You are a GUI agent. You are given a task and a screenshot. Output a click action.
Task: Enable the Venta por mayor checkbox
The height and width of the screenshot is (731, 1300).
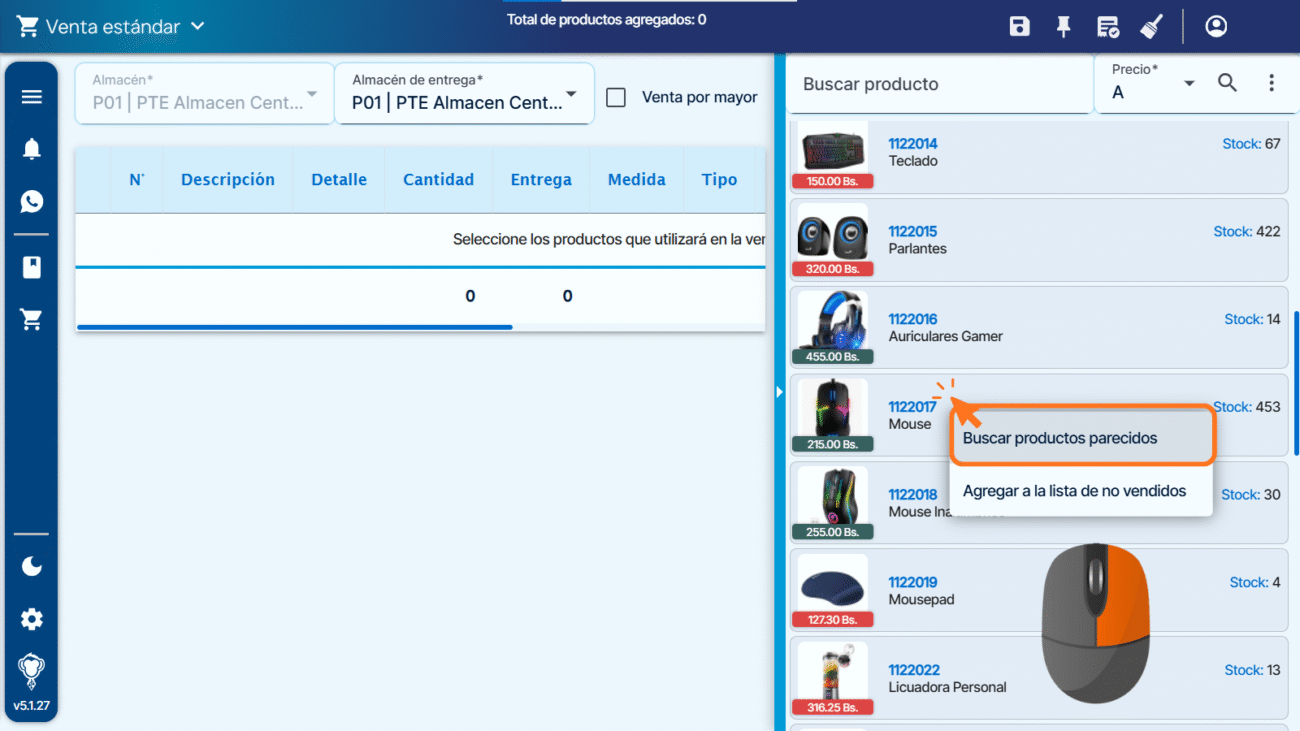(617, 98)
